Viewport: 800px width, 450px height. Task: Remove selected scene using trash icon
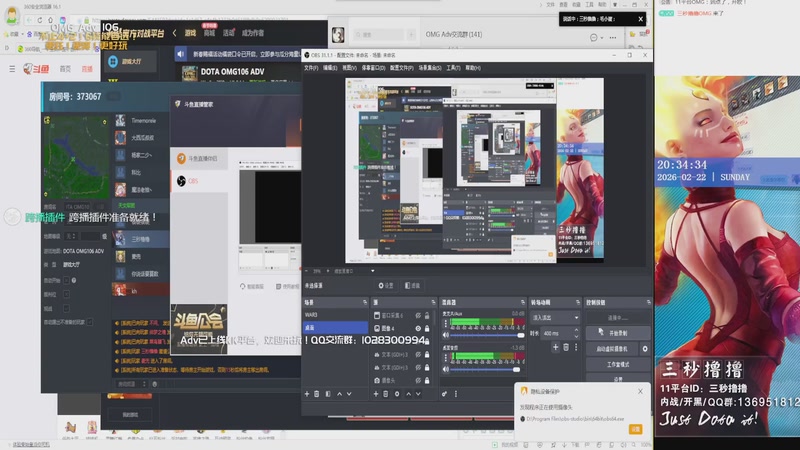[316, 394]
